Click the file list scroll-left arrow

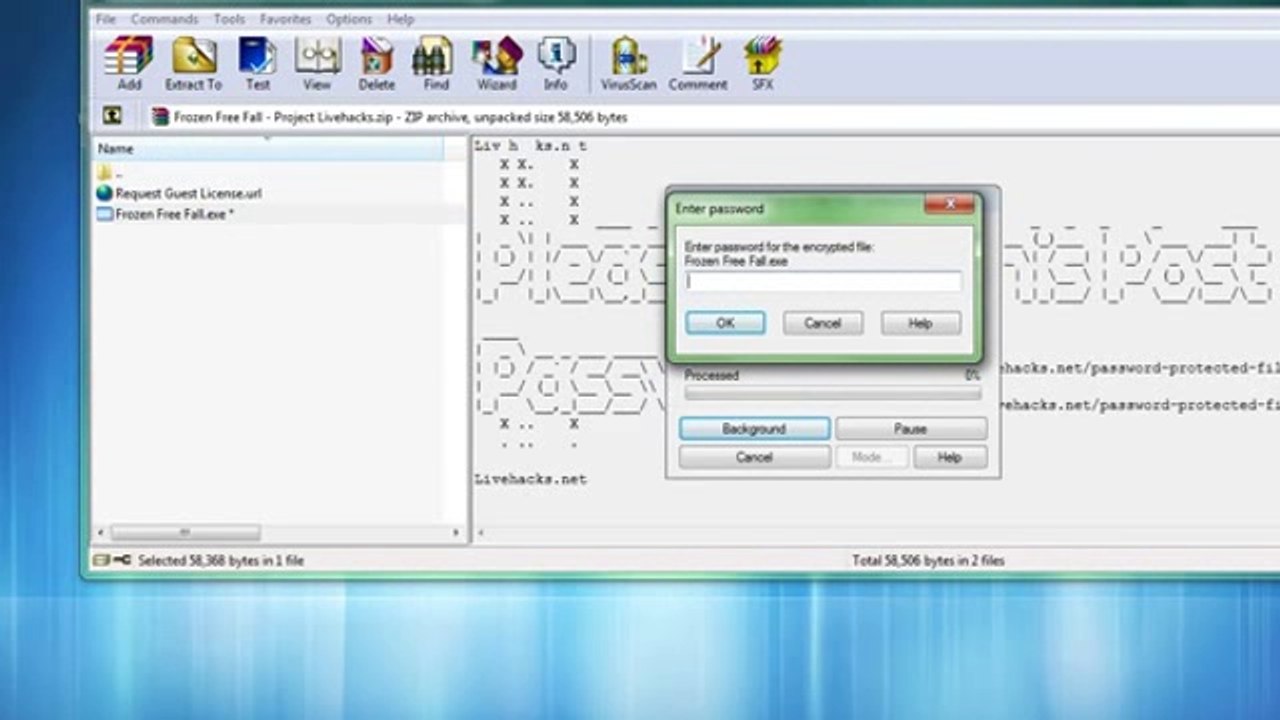click(100, 533)
